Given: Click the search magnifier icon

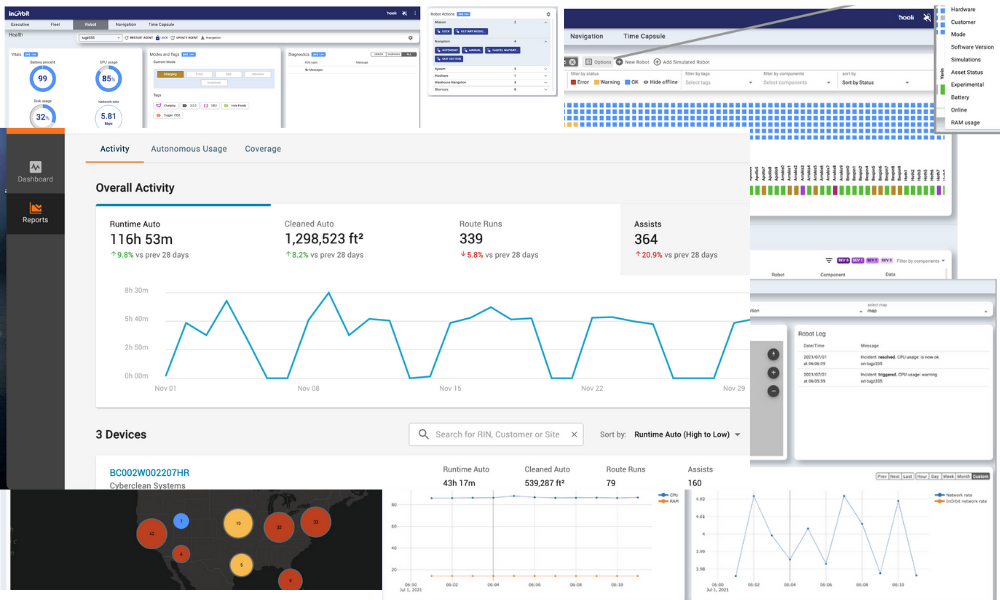Looking at the screenshot, I should [x=424, y=434].
